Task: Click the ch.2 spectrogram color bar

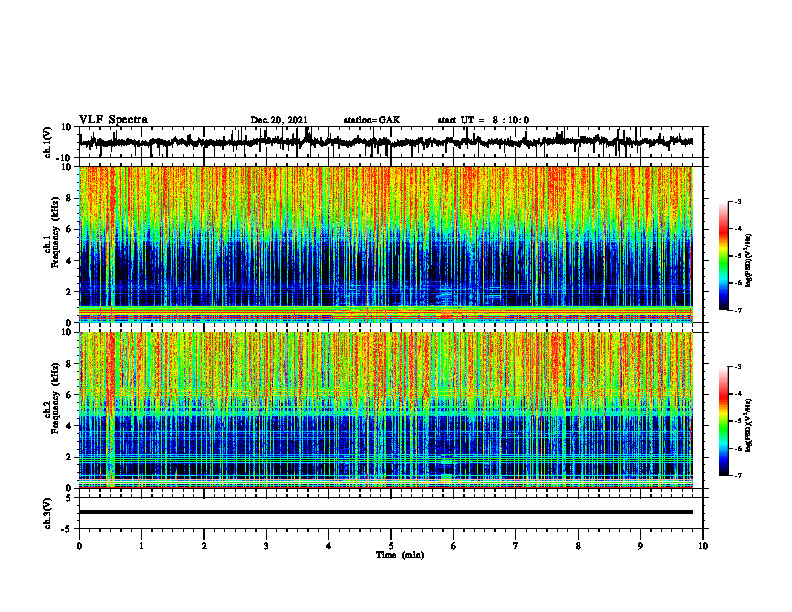Action: 723,421
